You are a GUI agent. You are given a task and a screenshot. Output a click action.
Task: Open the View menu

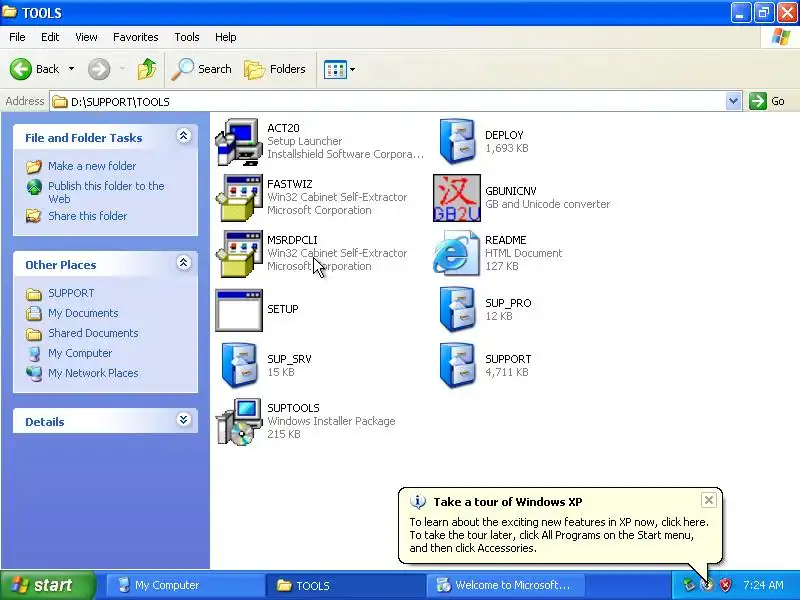[86, 37]
